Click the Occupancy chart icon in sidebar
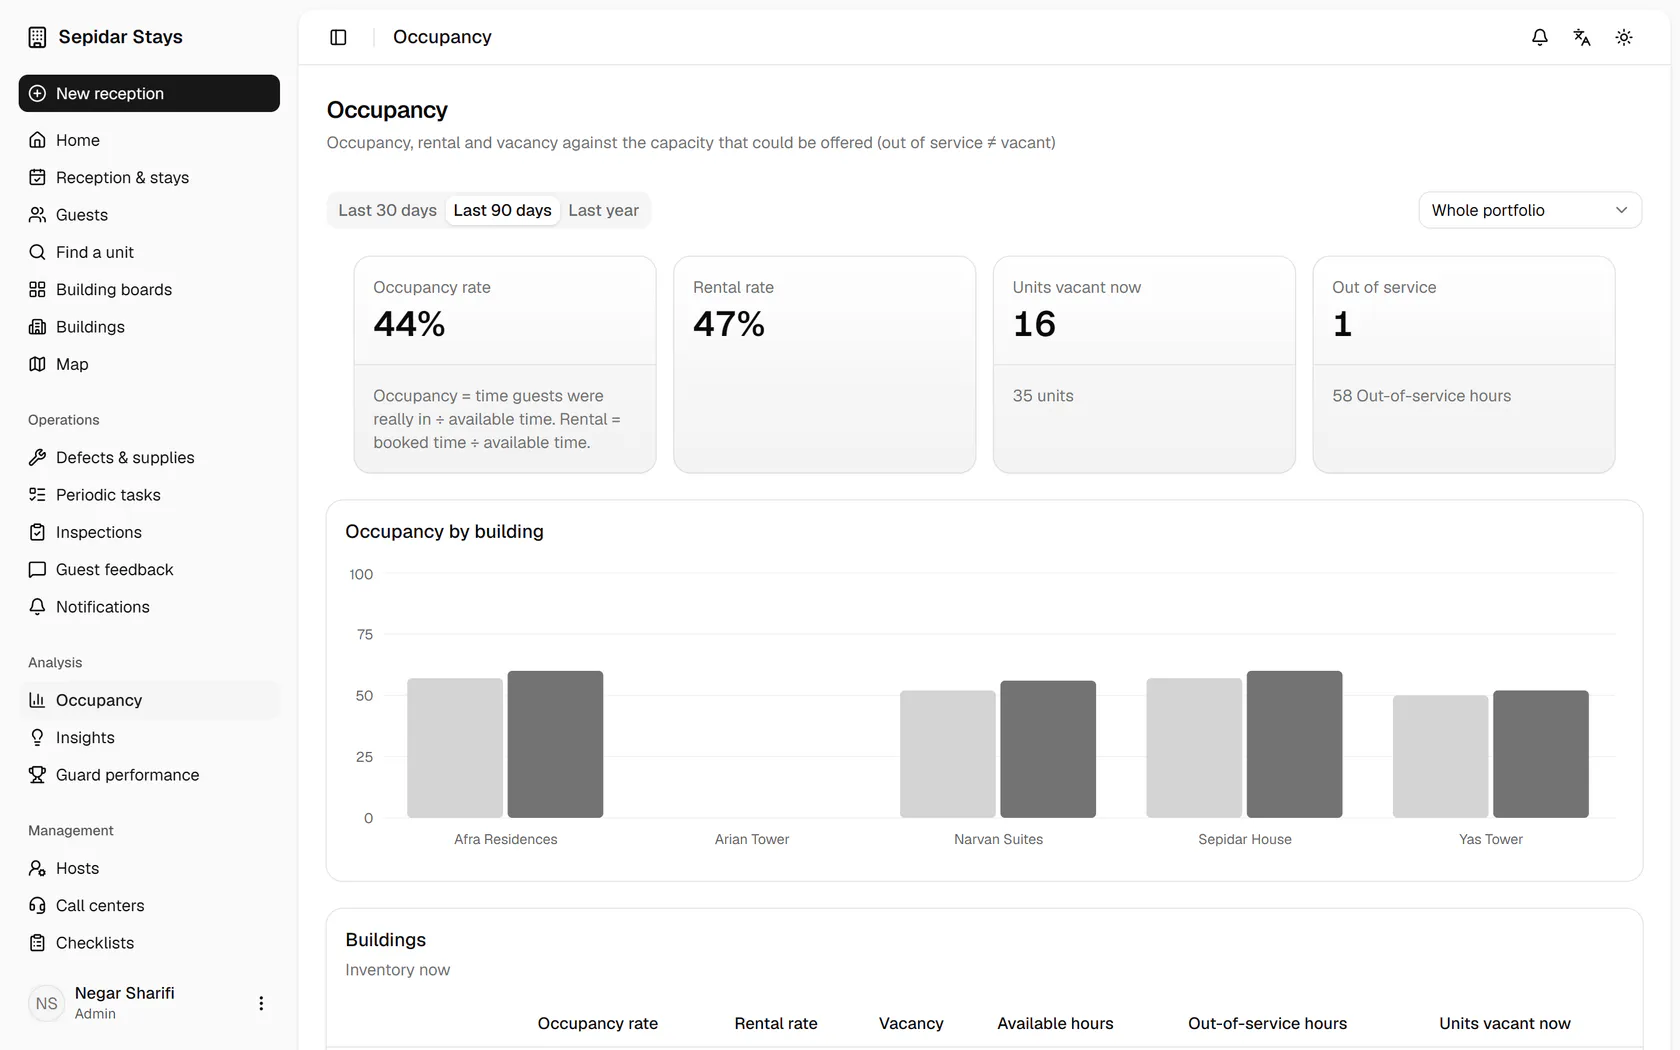The image size is (1680, 1050). coord(37,700)
